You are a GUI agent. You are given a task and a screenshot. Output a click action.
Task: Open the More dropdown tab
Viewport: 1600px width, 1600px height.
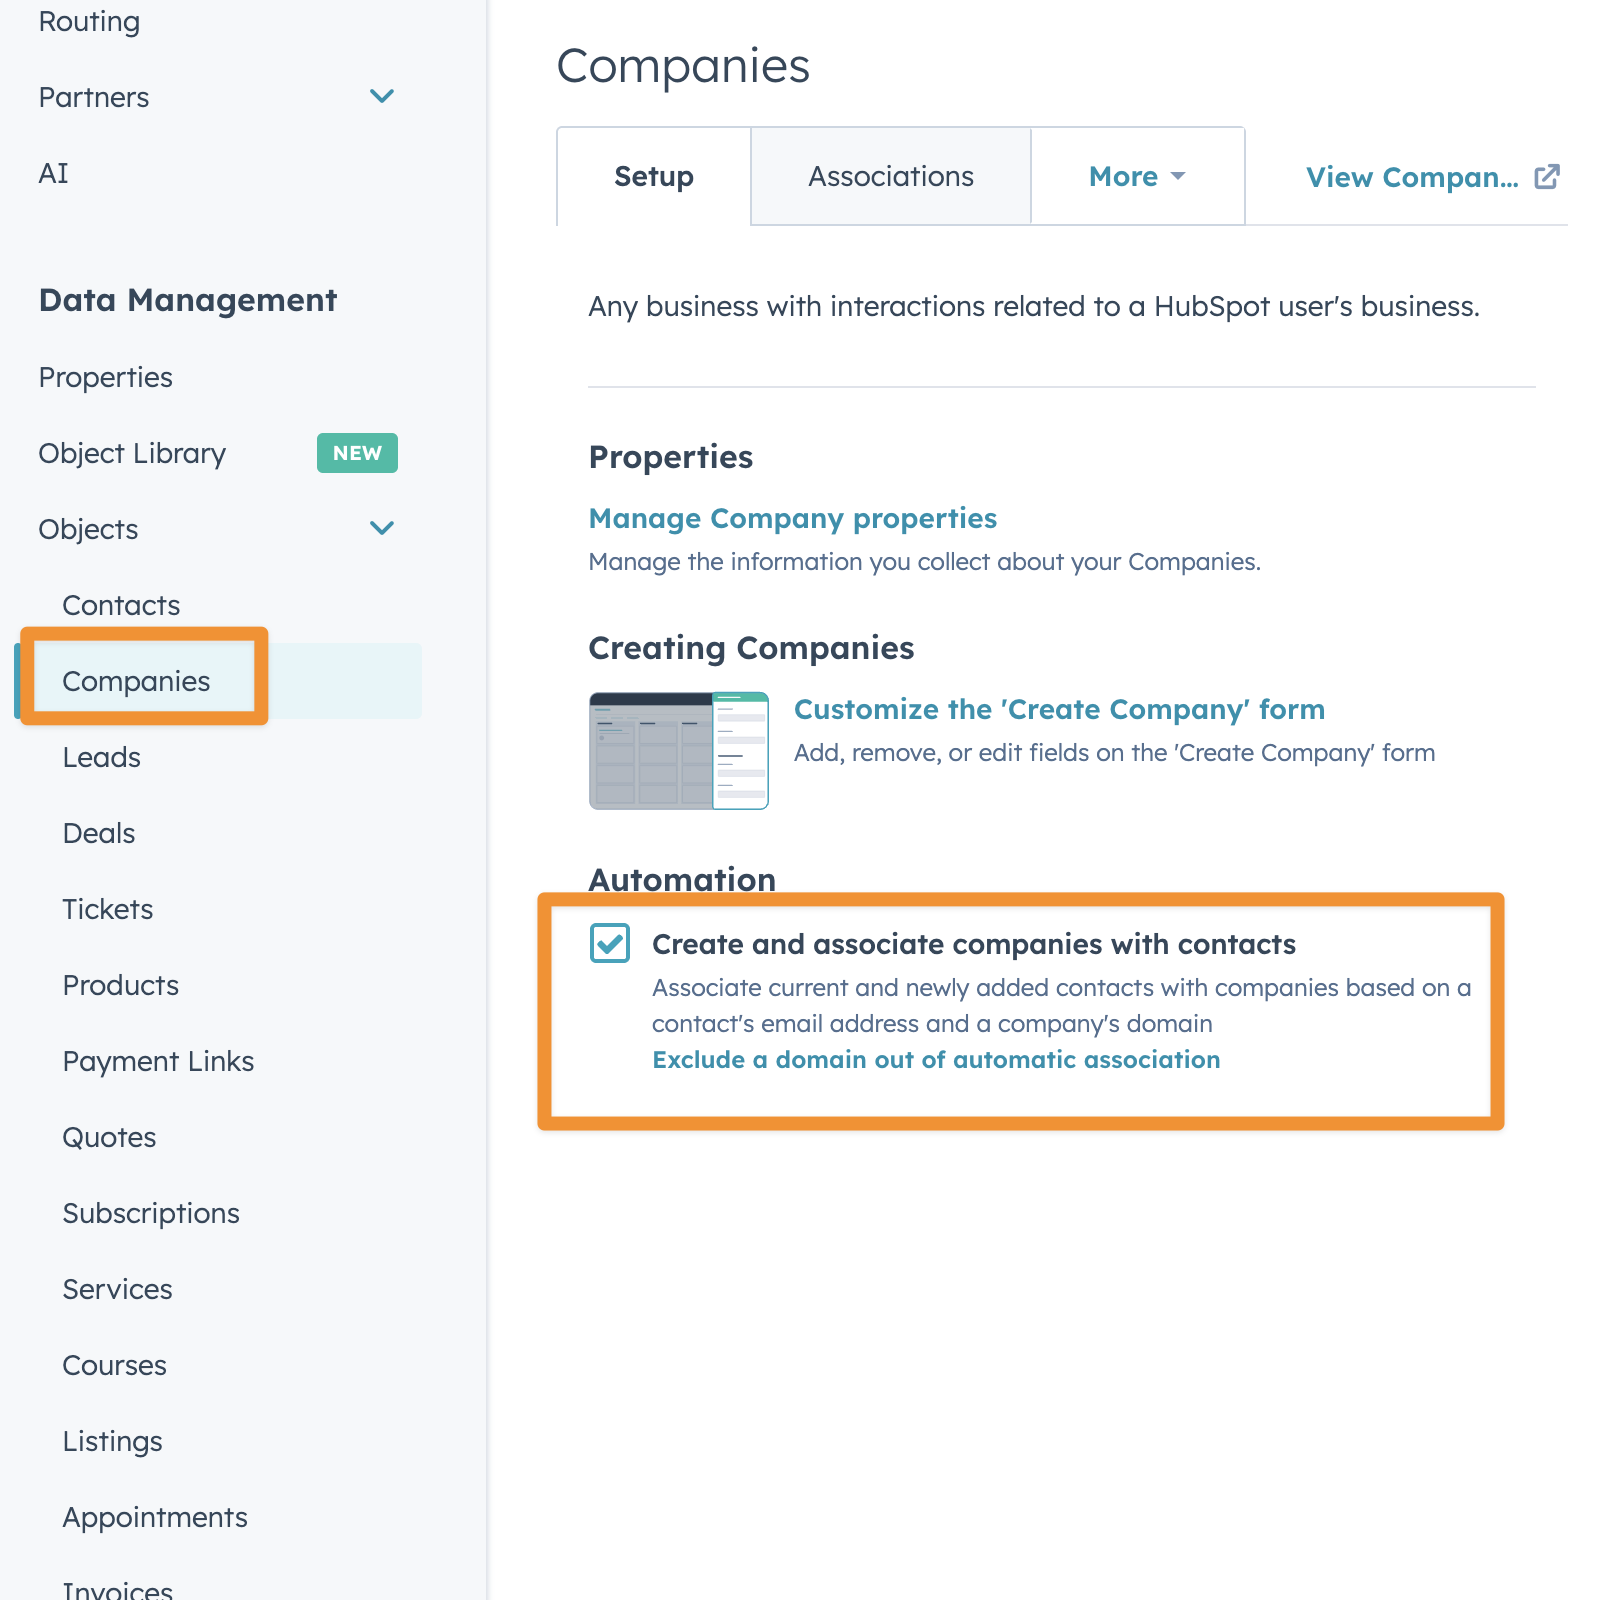point(1137,177)
